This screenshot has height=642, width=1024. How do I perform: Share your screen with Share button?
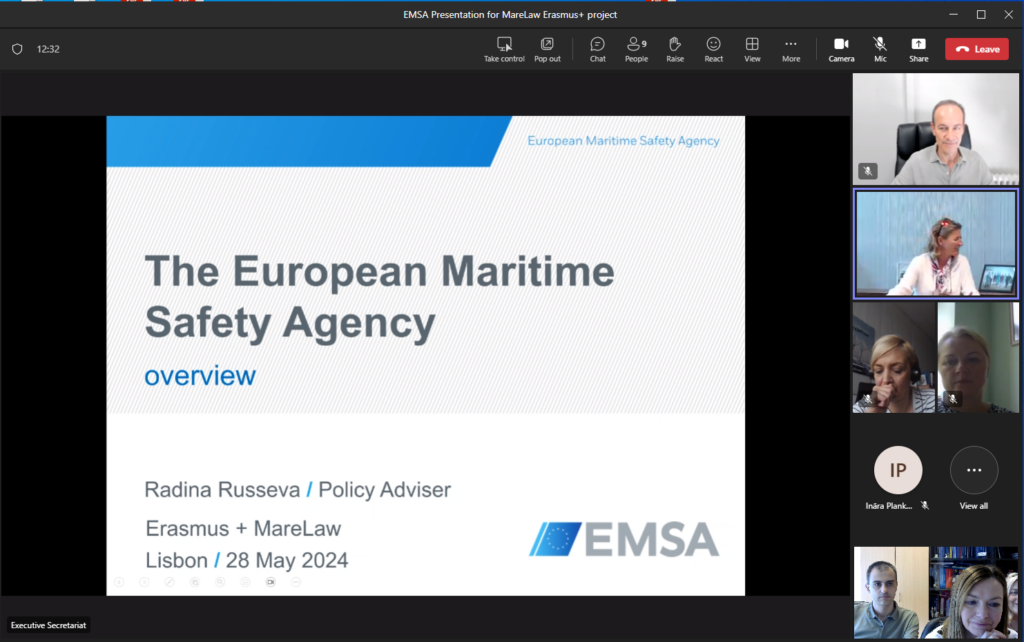point(918,48)
